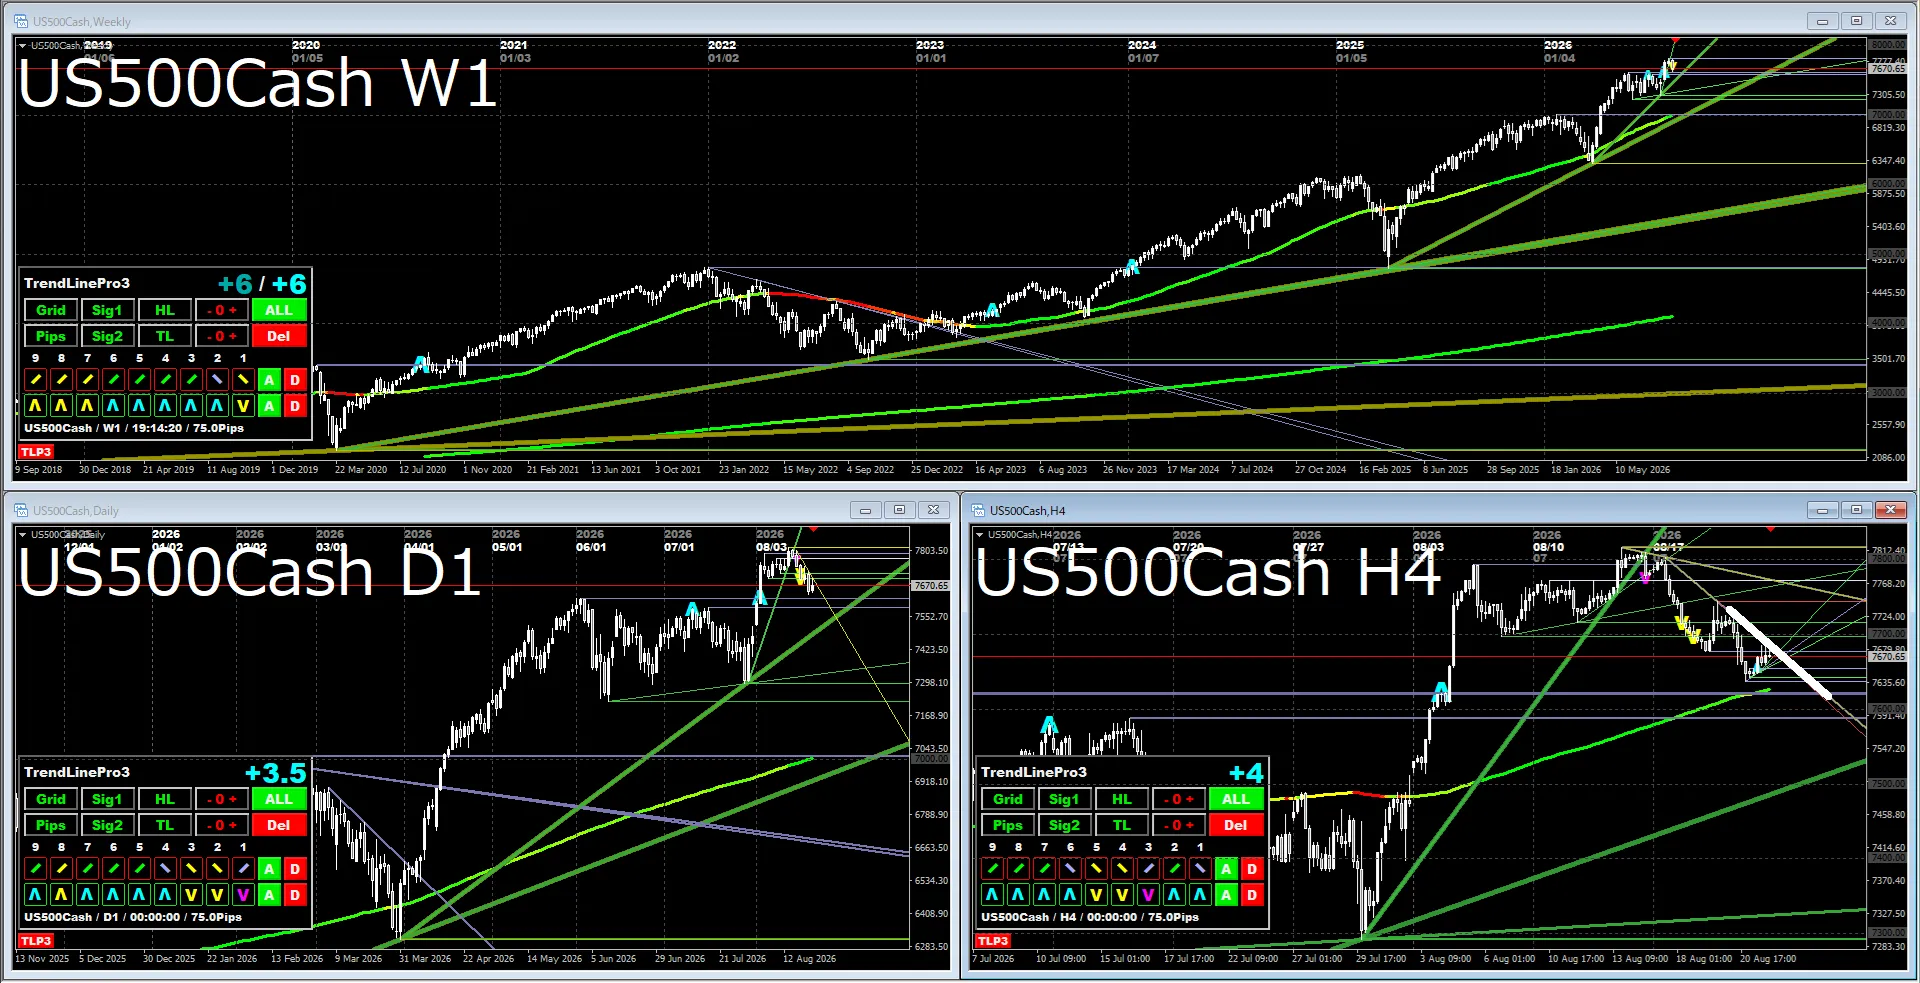Image resolution: width=1920 pixels, height=983 pixels.
Task: Click the green ALL button in D1 panel
Action: tap(279, 799)
